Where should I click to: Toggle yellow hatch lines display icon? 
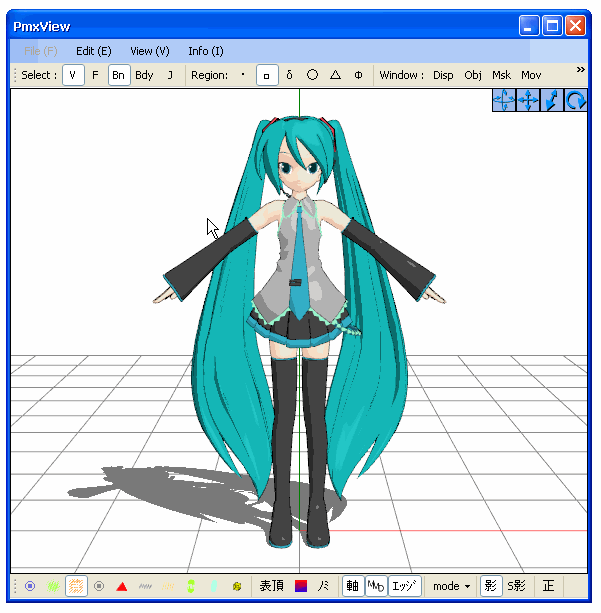pyautogui.click(x=168, y=586)
